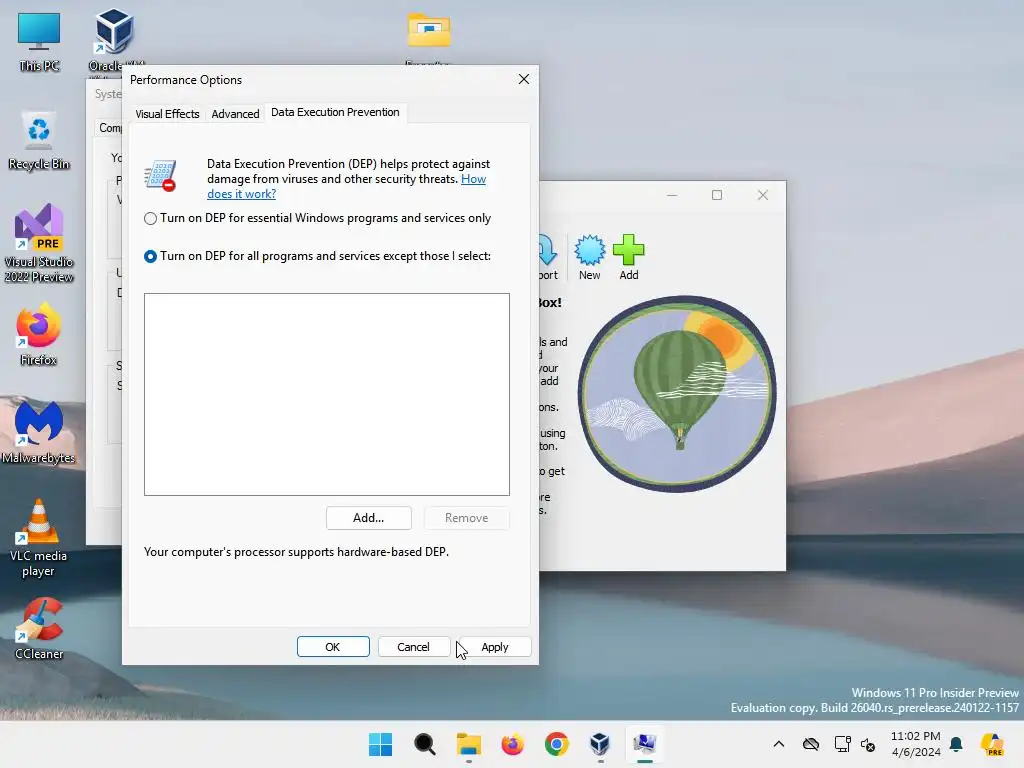Select the Data Execution Prevention tab
Screen dimensions: 1024x768
tap(335, 112)
